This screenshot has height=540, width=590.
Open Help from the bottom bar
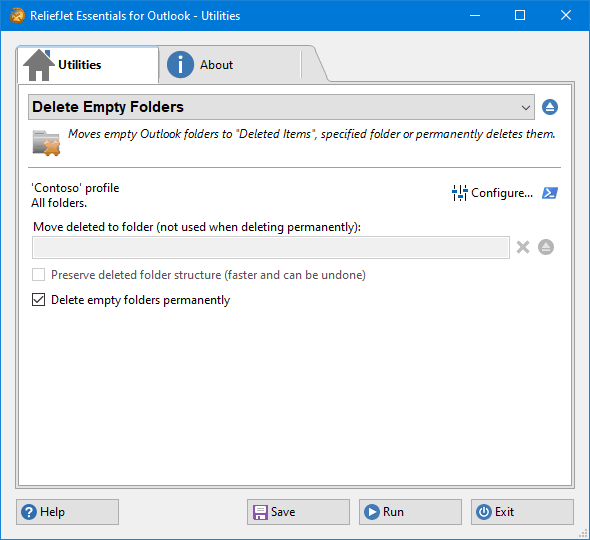pos(67,512)
